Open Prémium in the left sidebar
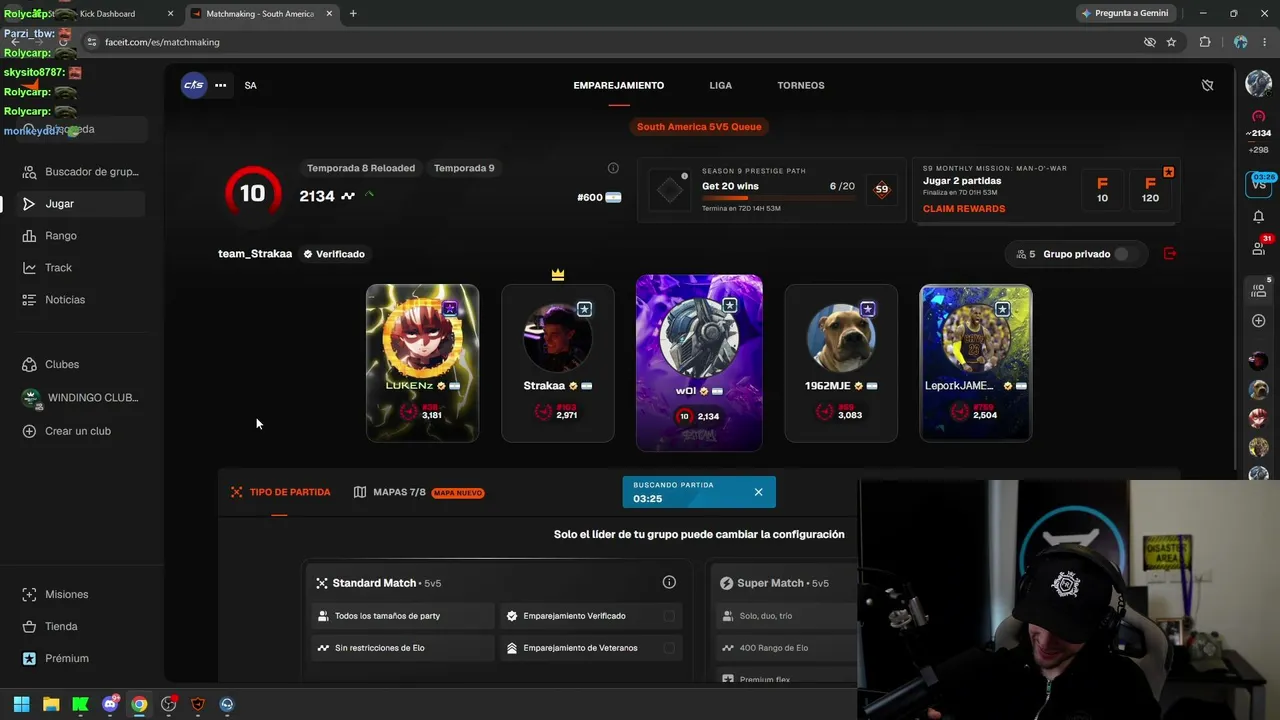 (x=82, y=659)
